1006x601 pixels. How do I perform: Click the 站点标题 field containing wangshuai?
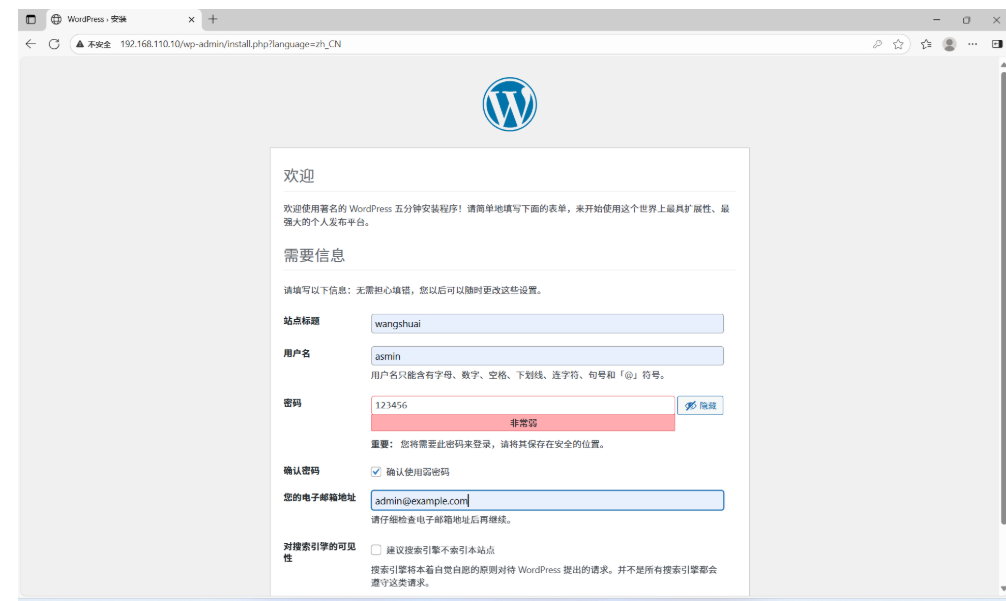click(x=547, y=324)
